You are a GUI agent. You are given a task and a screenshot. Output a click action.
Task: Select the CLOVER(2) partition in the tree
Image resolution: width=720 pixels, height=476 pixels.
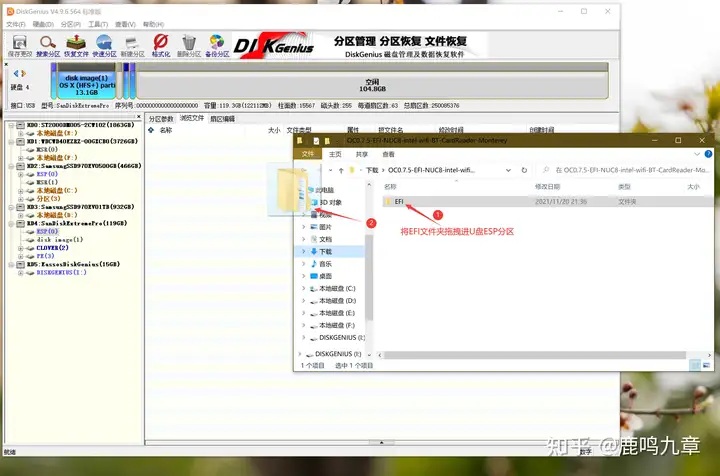pos(52,248)
